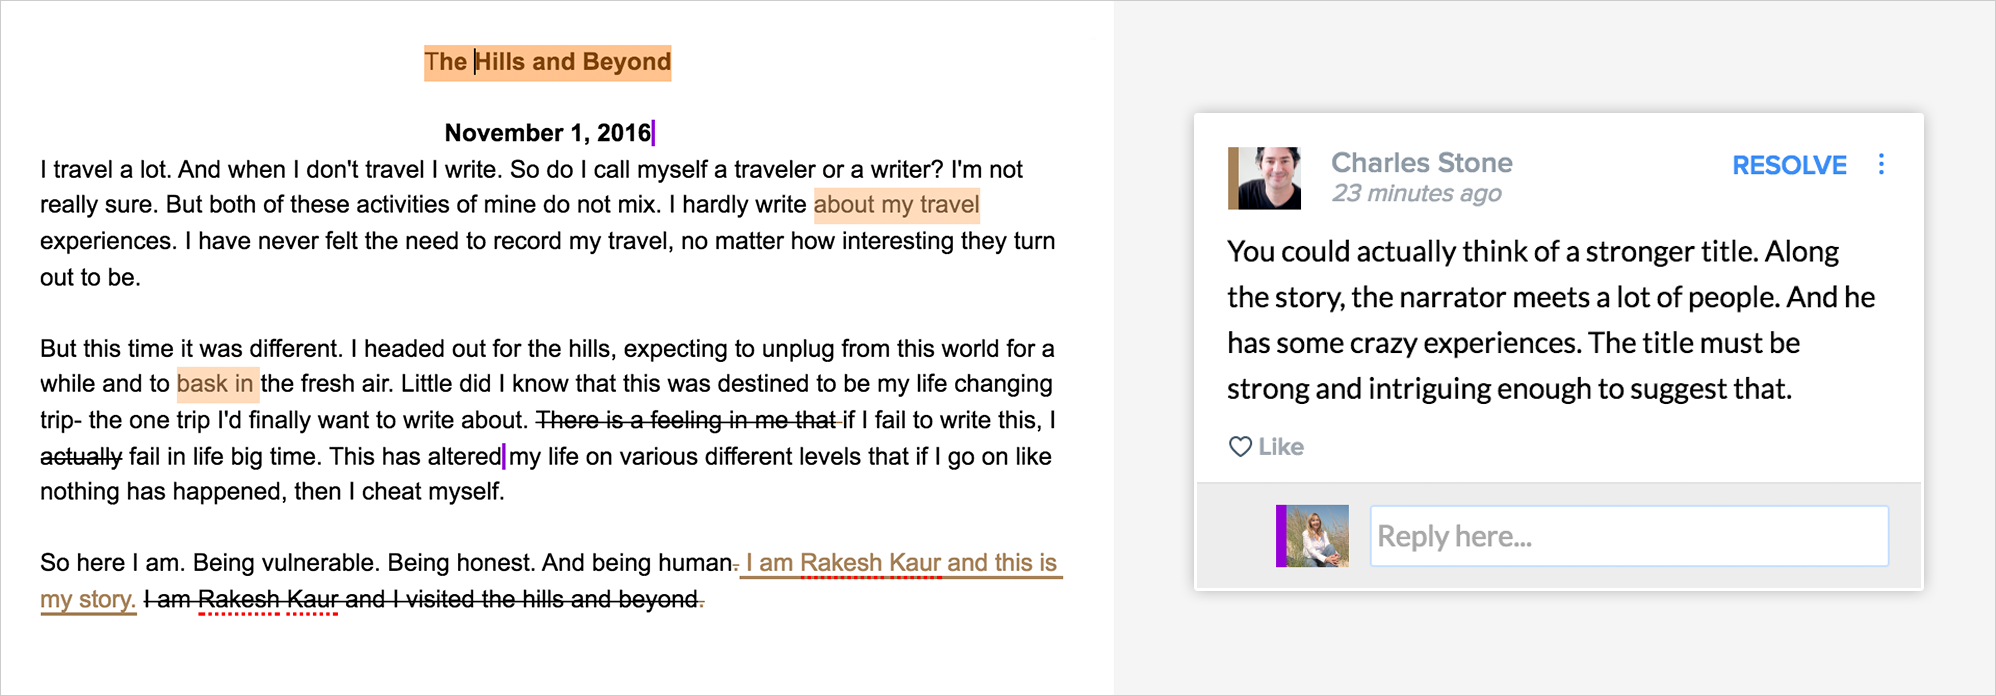The height and width of the screenshot is (696, 1996).
Task: Click the RESOLVE button on the comment
Action: pyautogui.click(x=1788, y=166)
